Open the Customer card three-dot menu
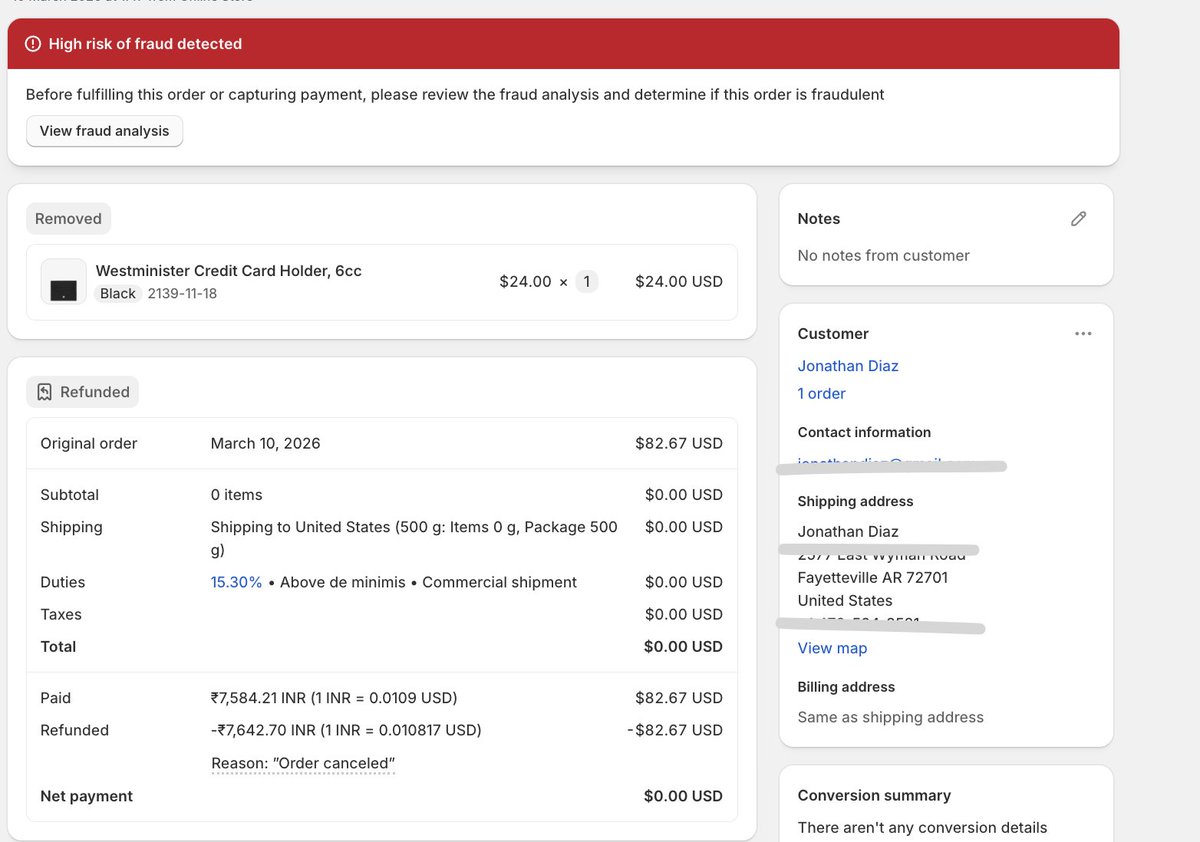The width and height of the screenshot is (1200, 842). coord(1083,334)
